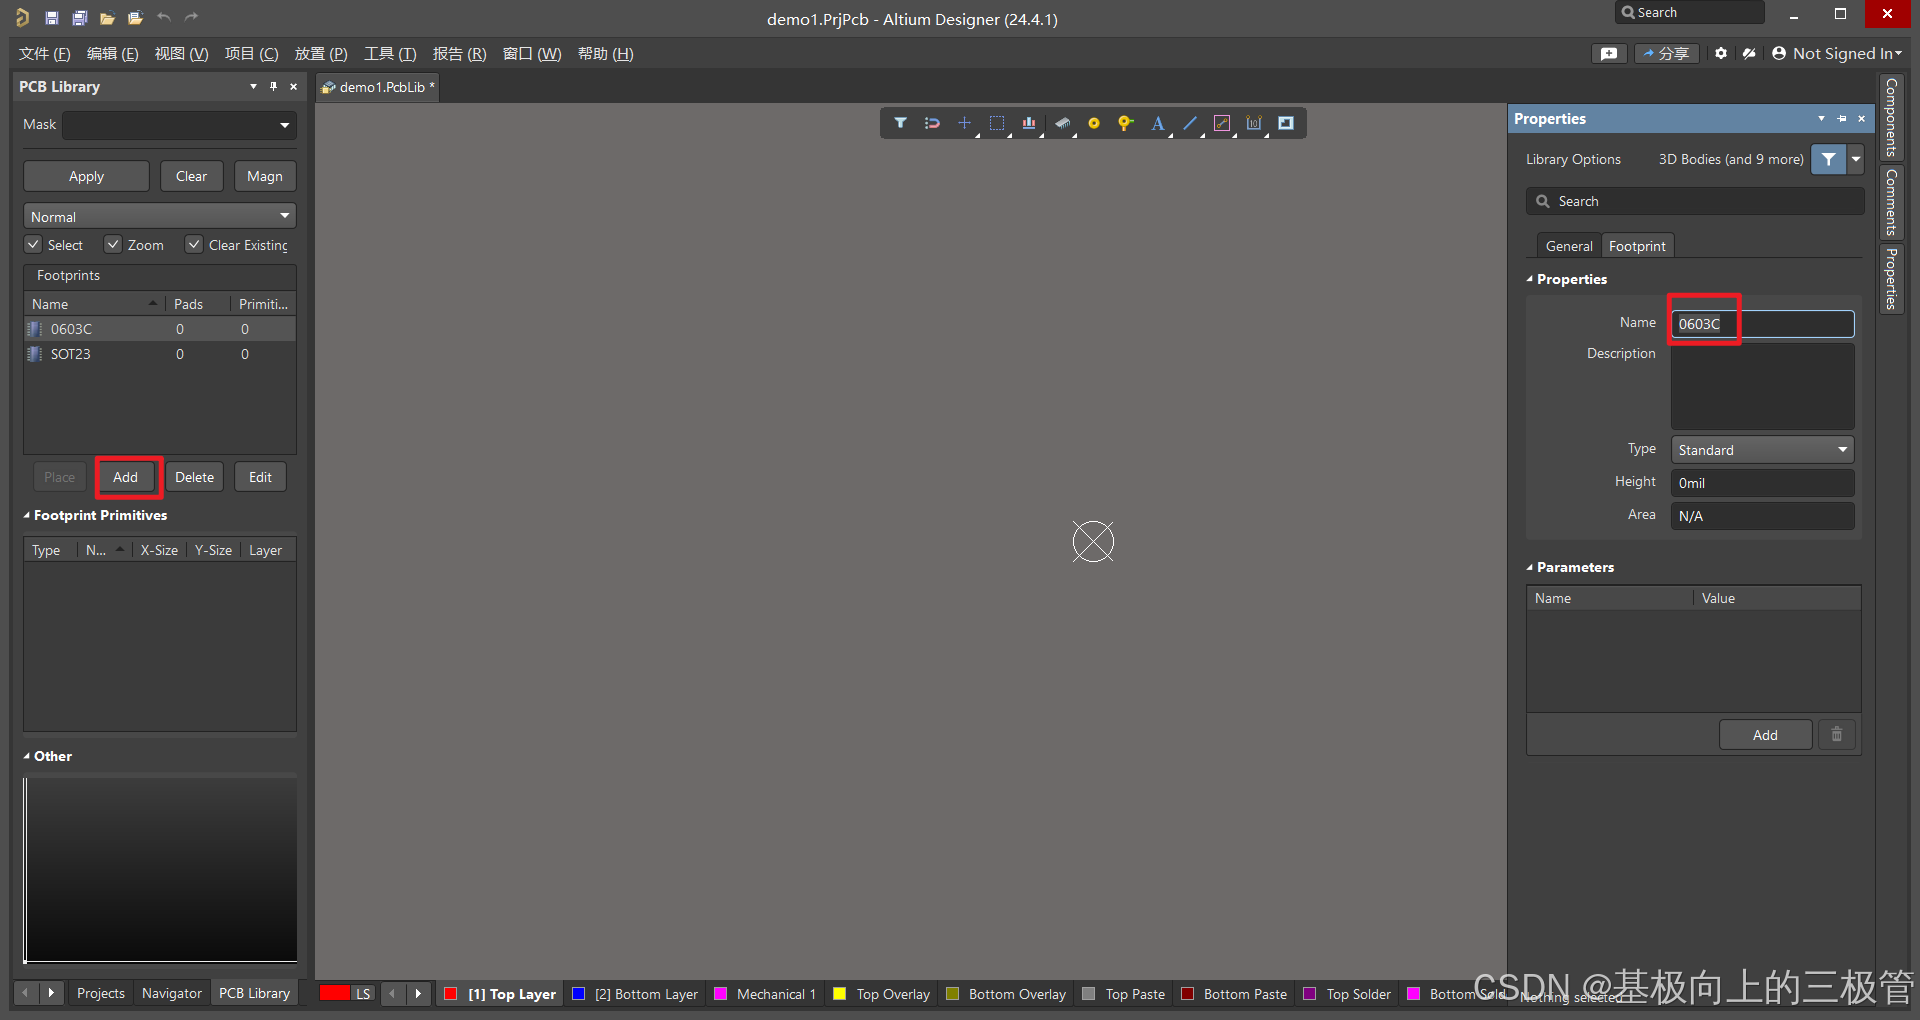Viewport: 1920px width, 1020px height.
Task: Click the red Top Layer color swatch
Action: point(450,993)
